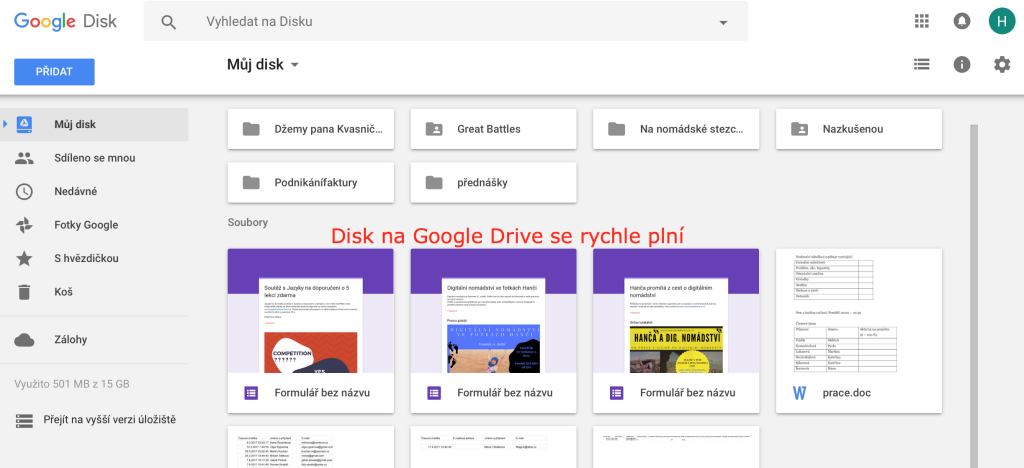Click the vertical scrollbar of file list
The width and height of the screenshot is (1024, 468).
coord(974,295)
